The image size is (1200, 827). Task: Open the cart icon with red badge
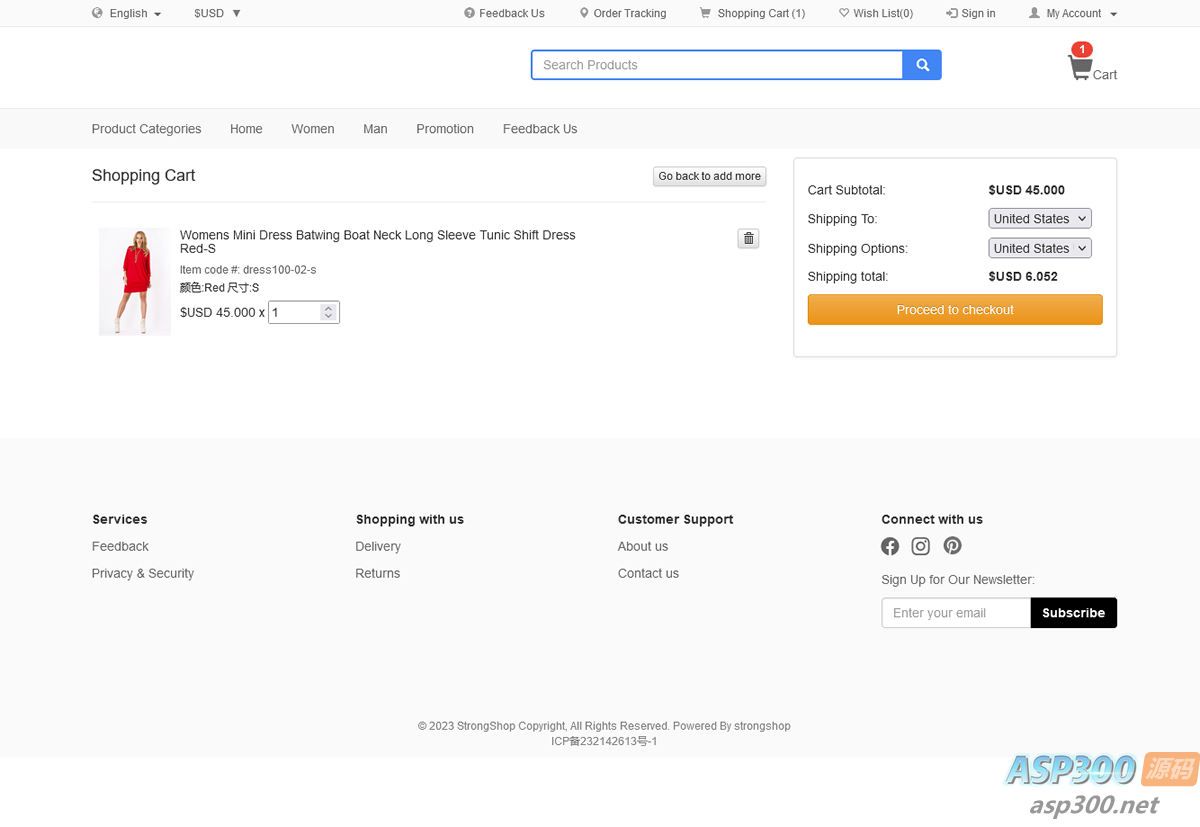point(1081,68)
